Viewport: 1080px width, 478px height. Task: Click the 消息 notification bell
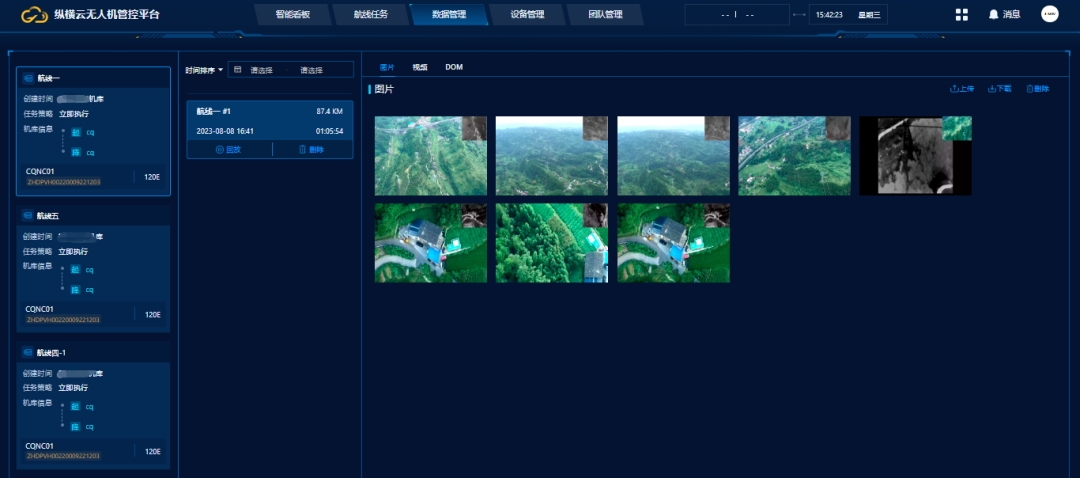pyautogui.click(x=1004, y=15)
